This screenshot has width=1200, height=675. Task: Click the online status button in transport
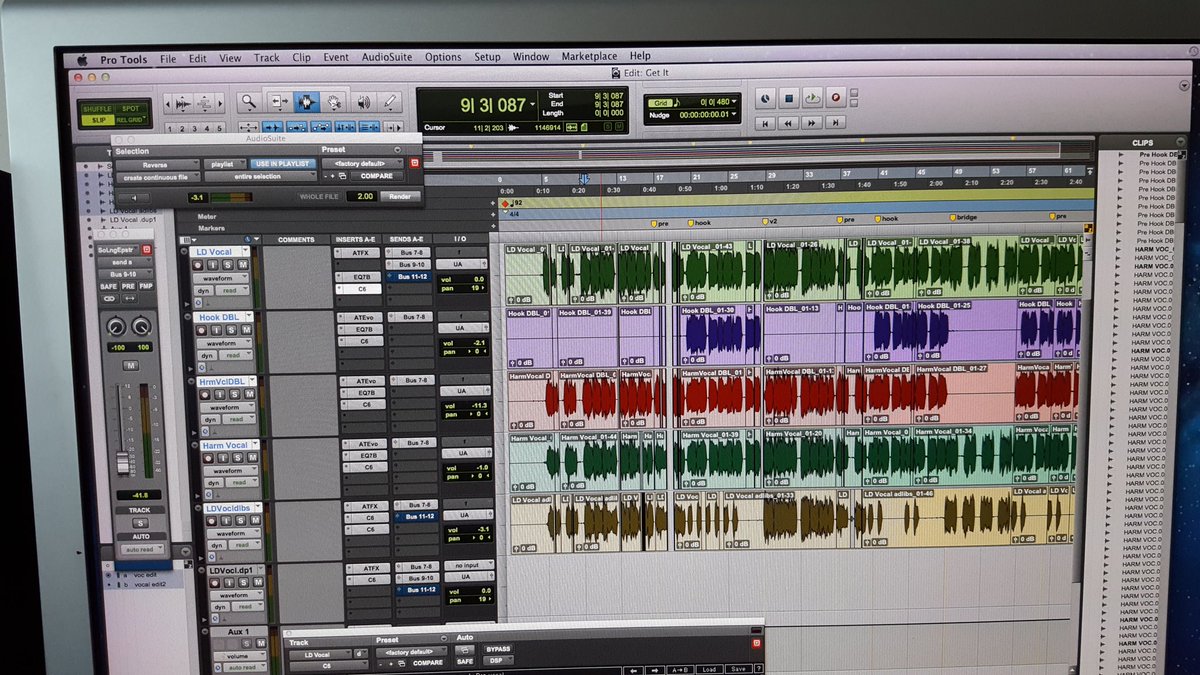point(764,99)
